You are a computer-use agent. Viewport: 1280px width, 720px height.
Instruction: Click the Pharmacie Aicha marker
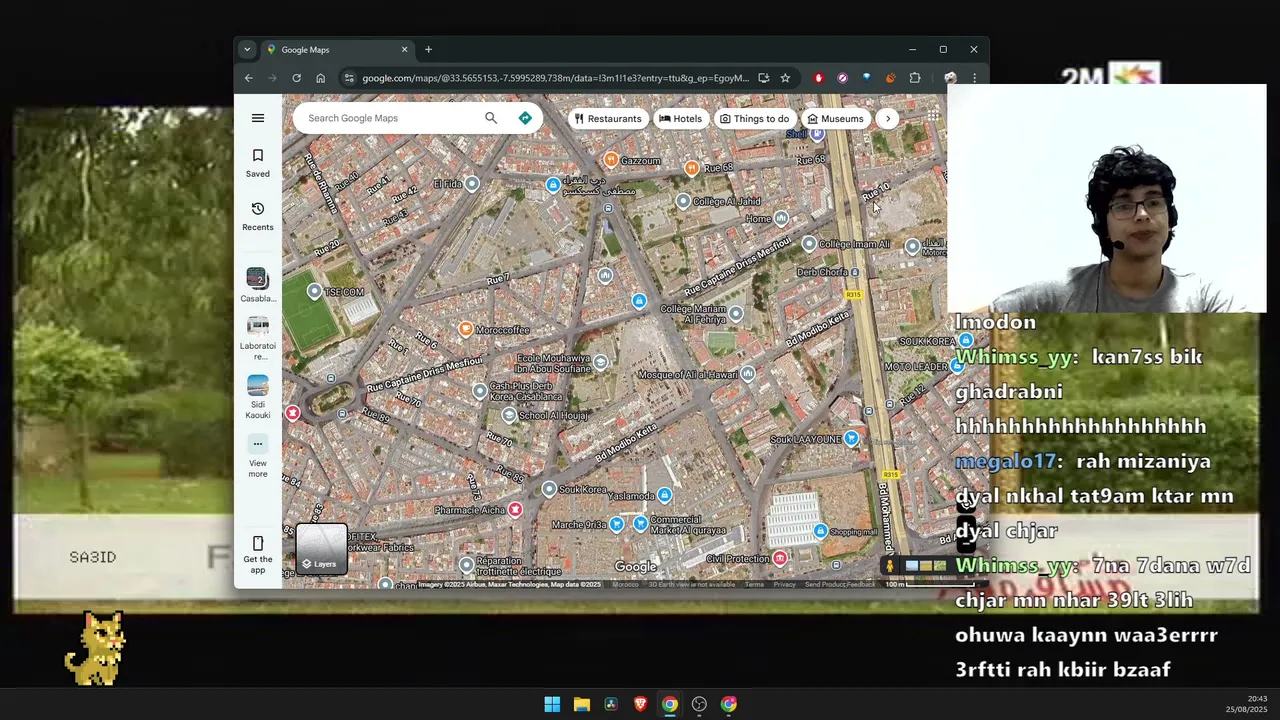coord(515,510)
